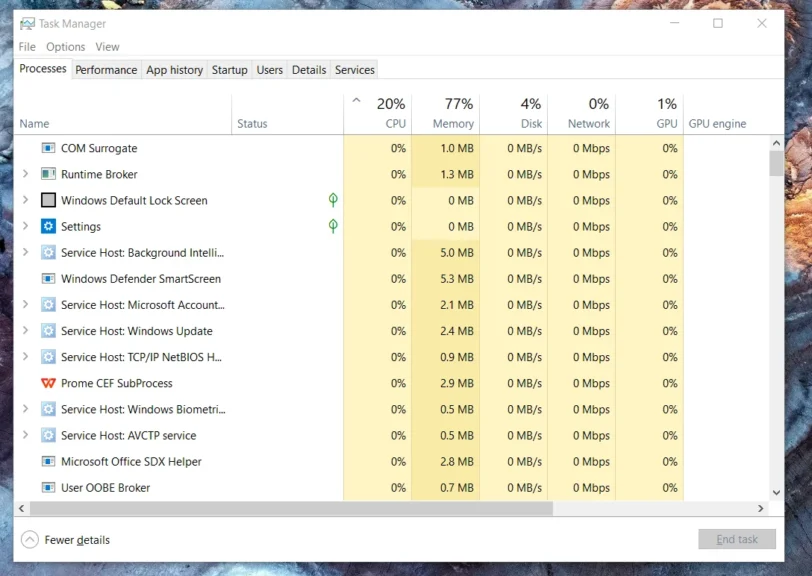The image size is (812, 576).
Task: Expand the Windows Default Lock Screen group
Action: click(25, 200)
